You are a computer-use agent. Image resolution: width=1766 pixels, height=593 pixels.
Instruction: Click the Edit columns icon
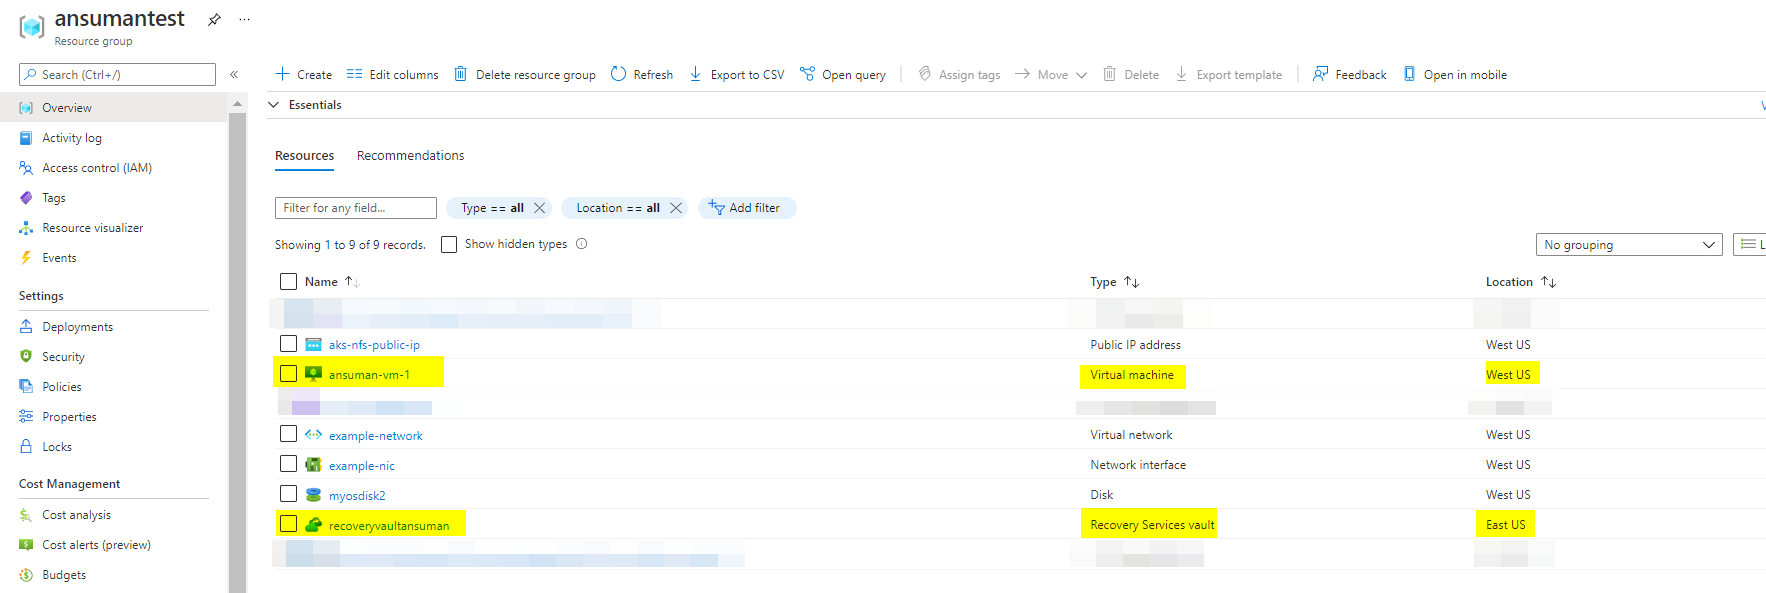(x=354, y=74)
